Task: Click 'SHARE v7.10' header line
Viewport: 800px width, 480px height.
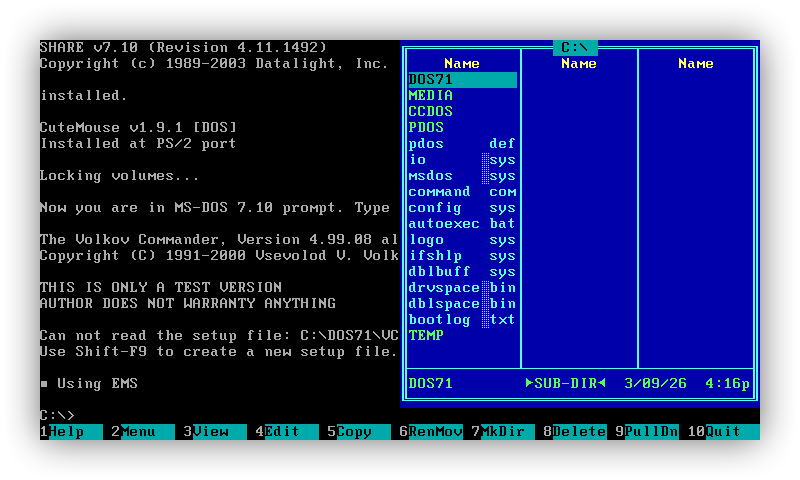Action: [x=183, y=47]
